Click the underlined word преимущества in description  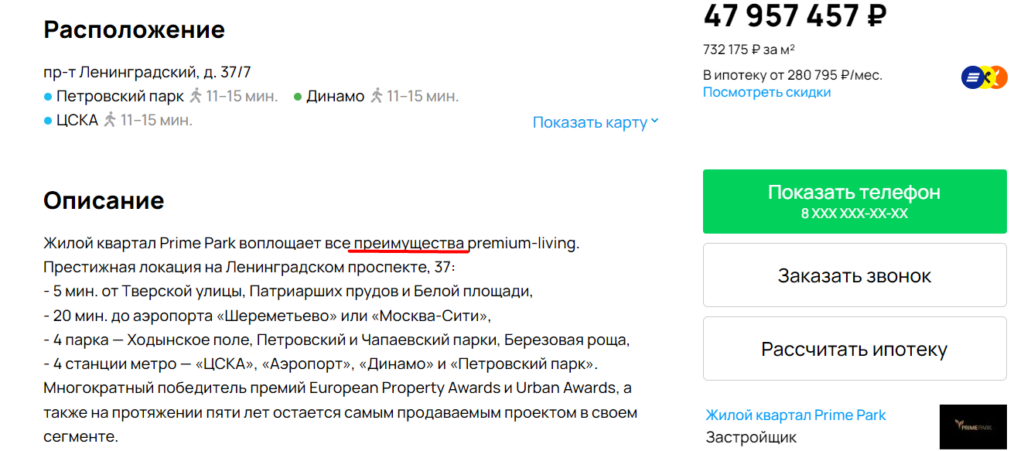(x=410, y=244)
